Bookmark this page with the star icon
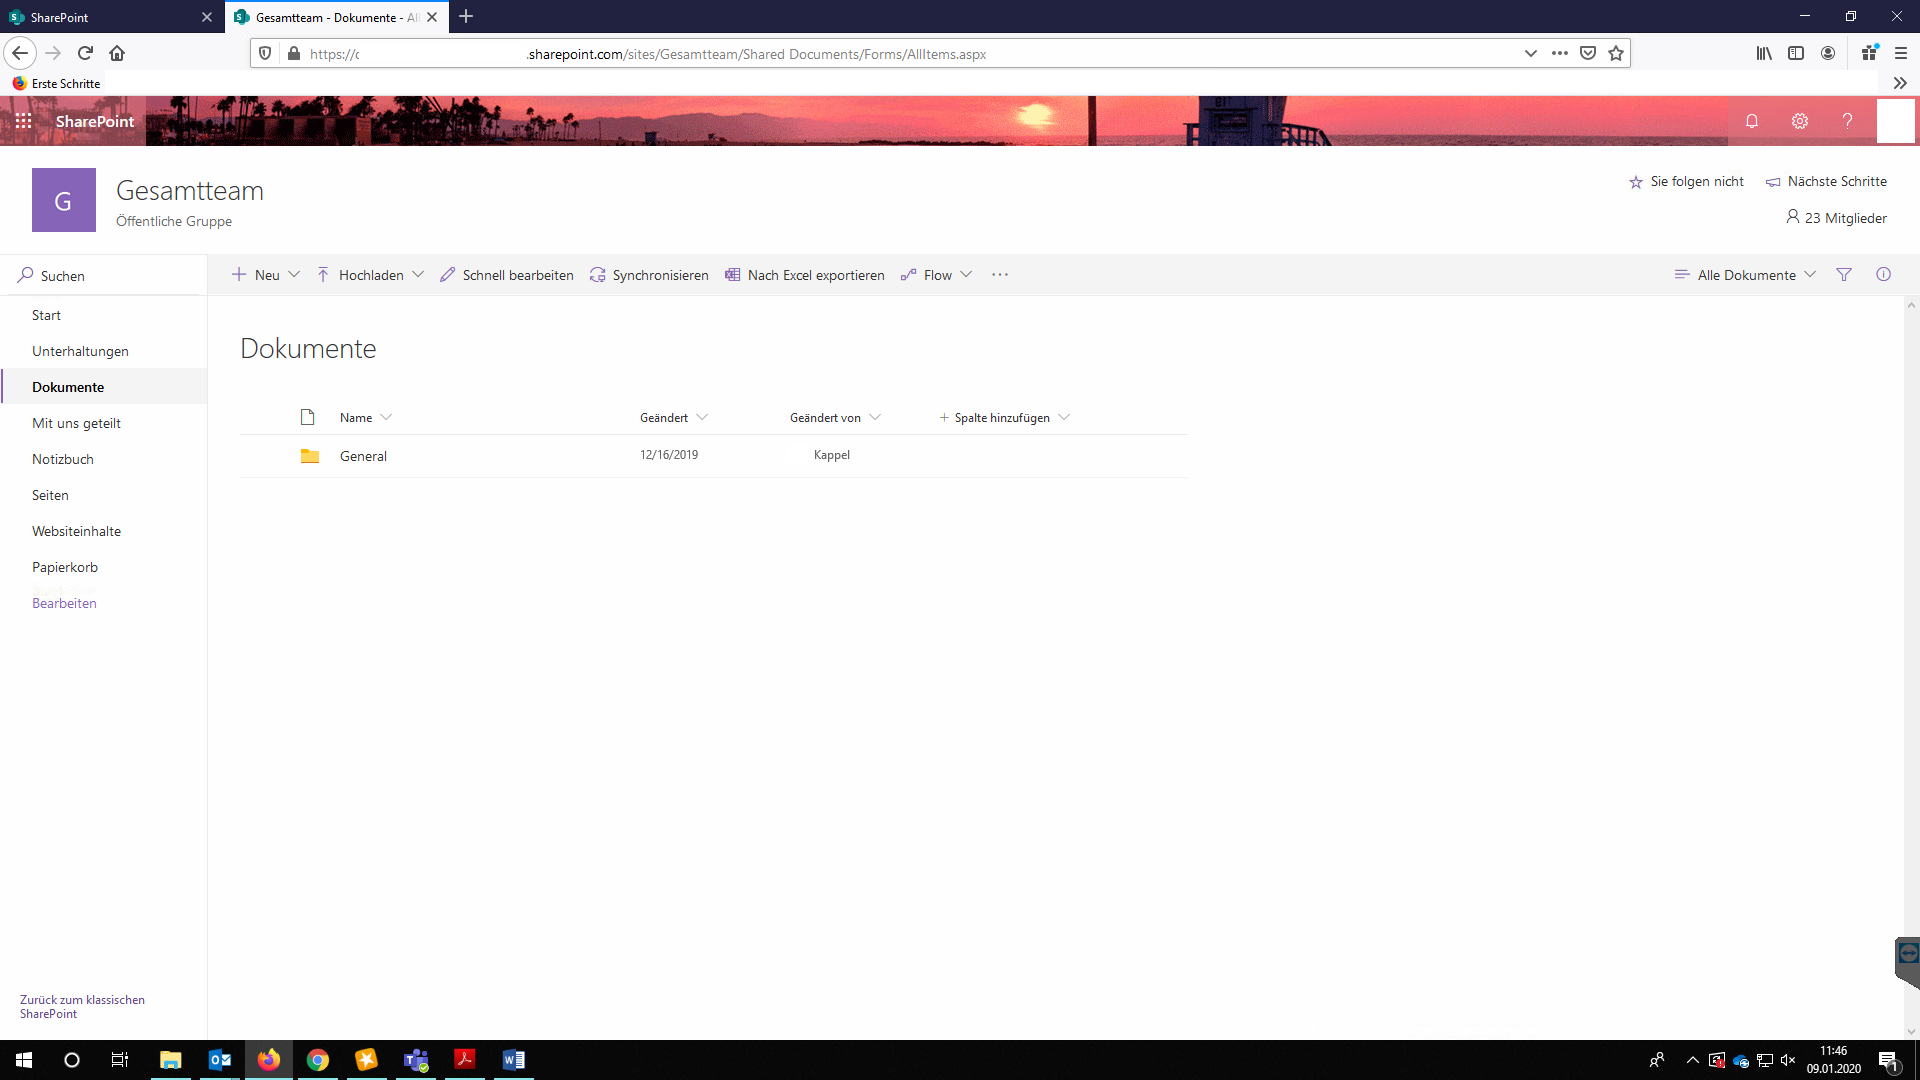1920x1080 pixels. [x=1616, y=54]
